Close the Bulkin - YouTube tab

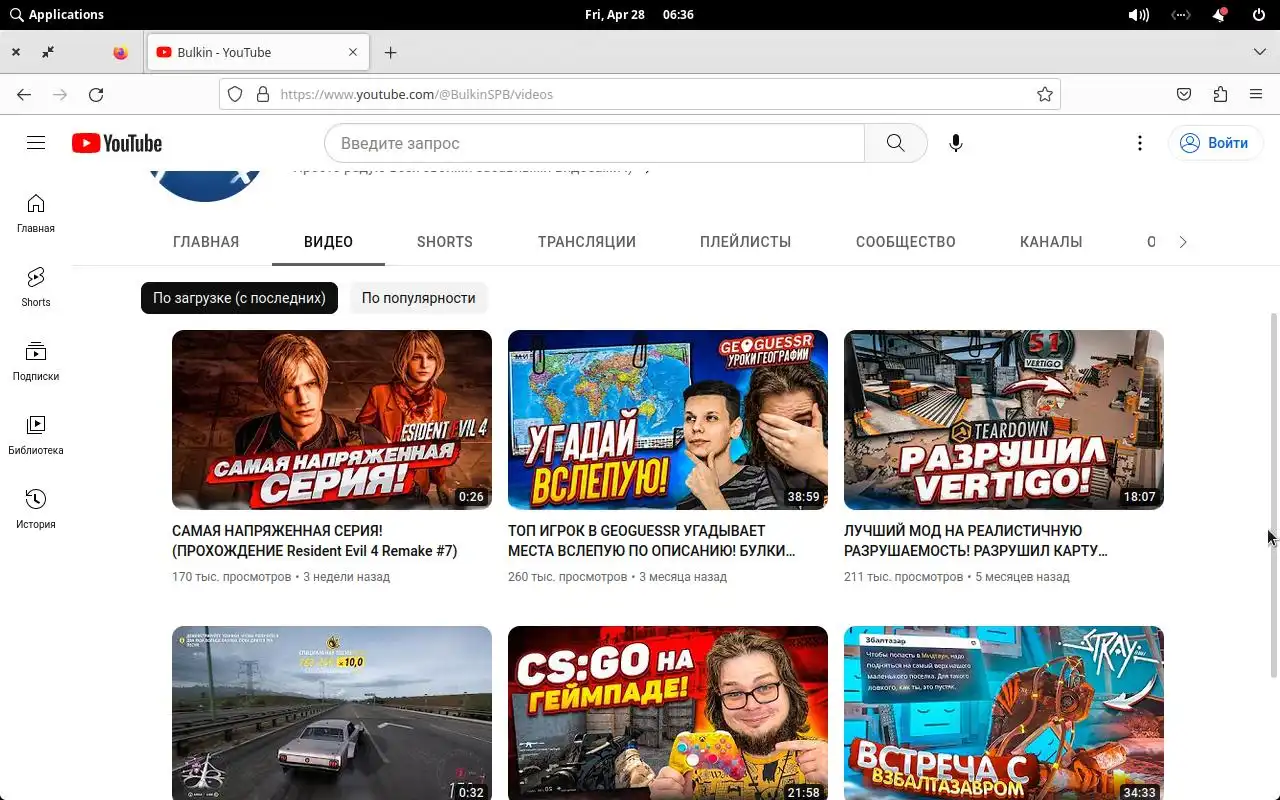353,52
